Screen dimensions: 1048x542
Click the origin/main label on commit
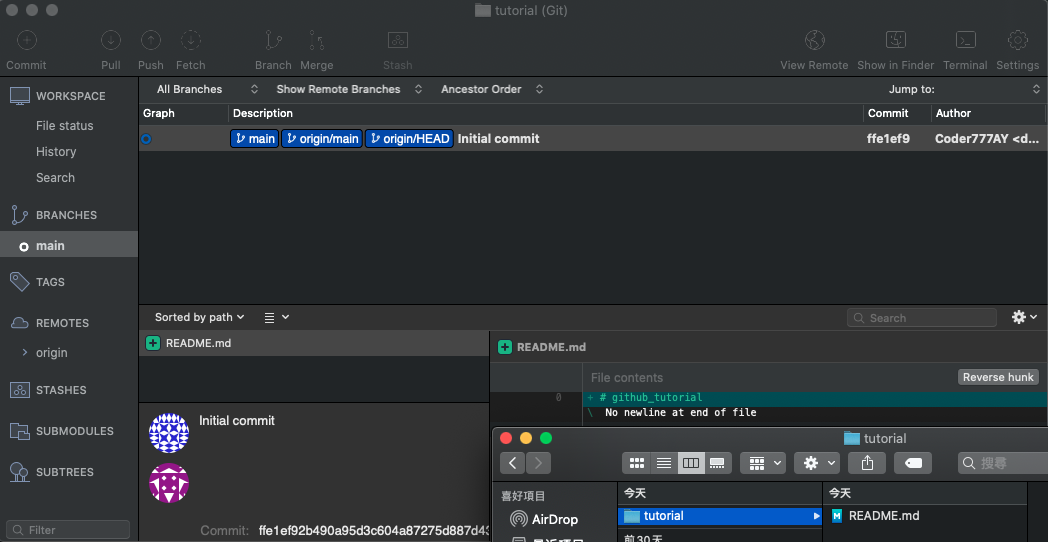321,139
